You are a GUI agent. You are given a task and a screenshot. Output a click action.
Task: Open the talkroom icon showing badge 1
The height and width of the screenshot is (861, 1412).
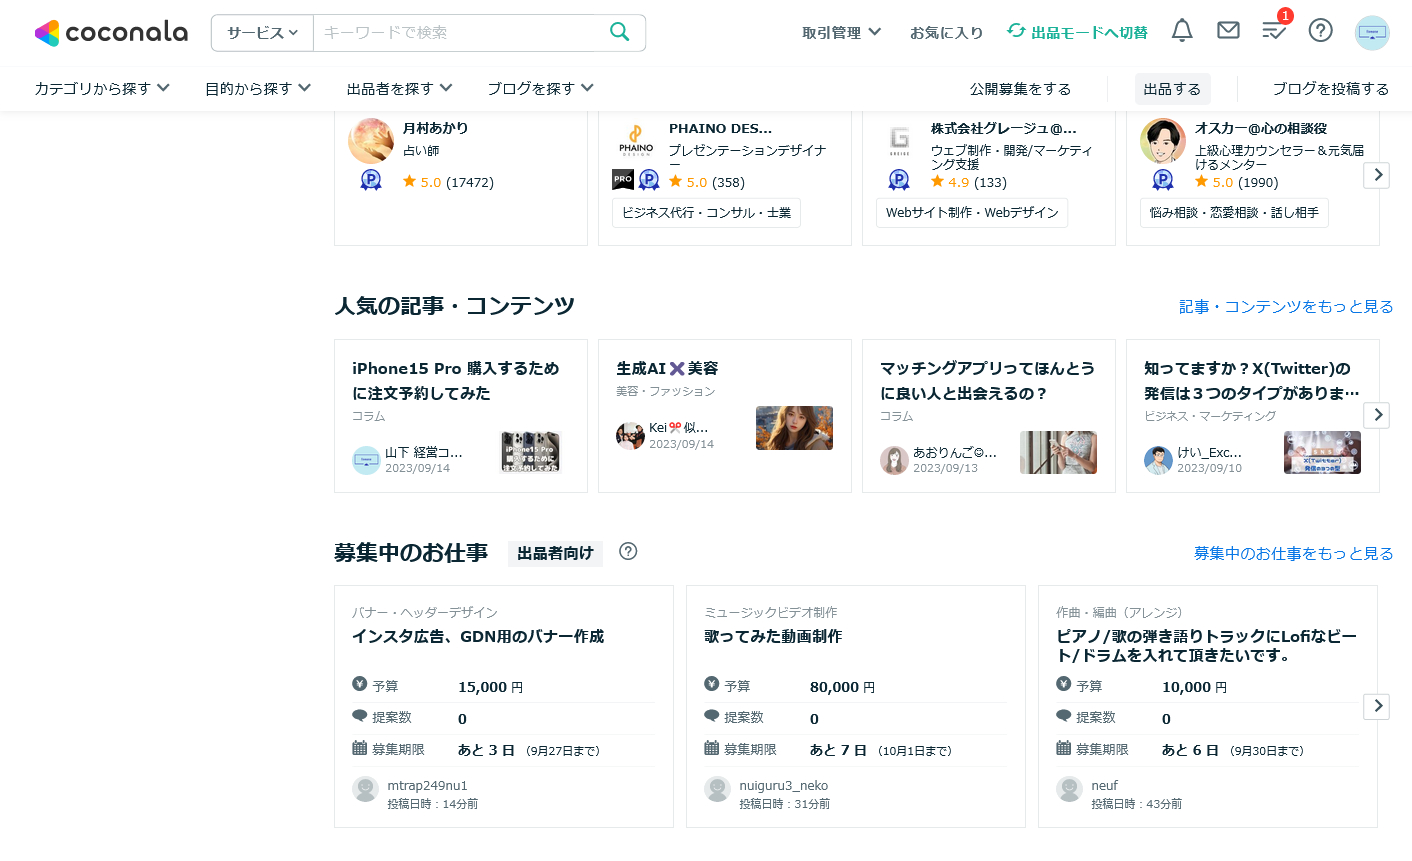(x=1273, y=33)
